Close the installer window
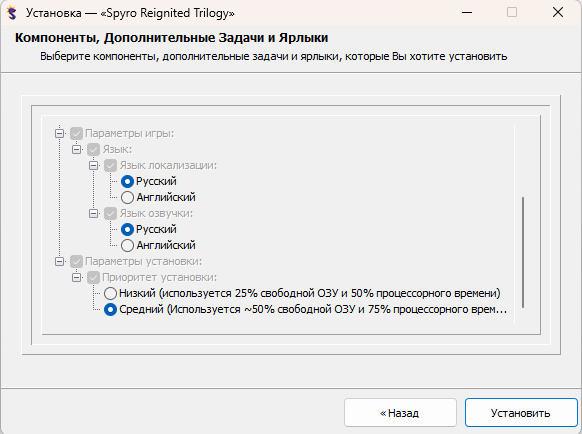The image size is (582, 434). (558, 13)
